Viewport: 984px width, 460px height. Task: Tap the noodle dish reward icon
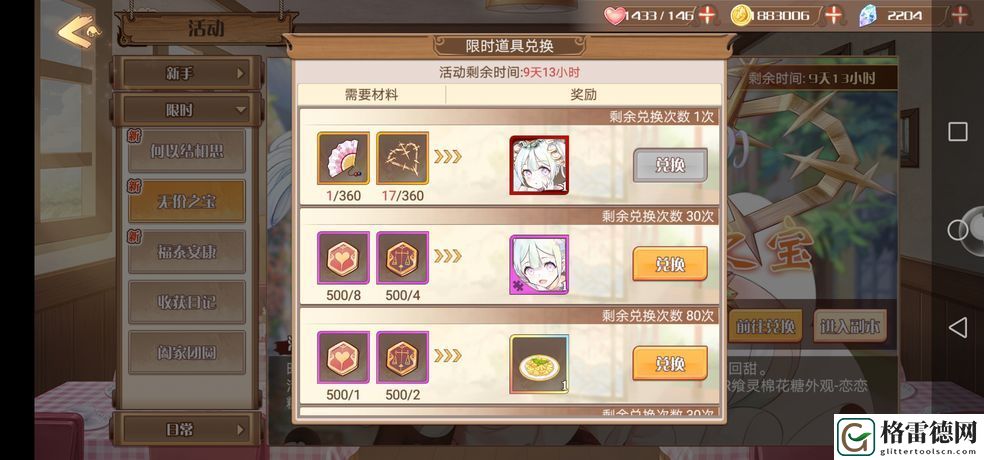539,364
